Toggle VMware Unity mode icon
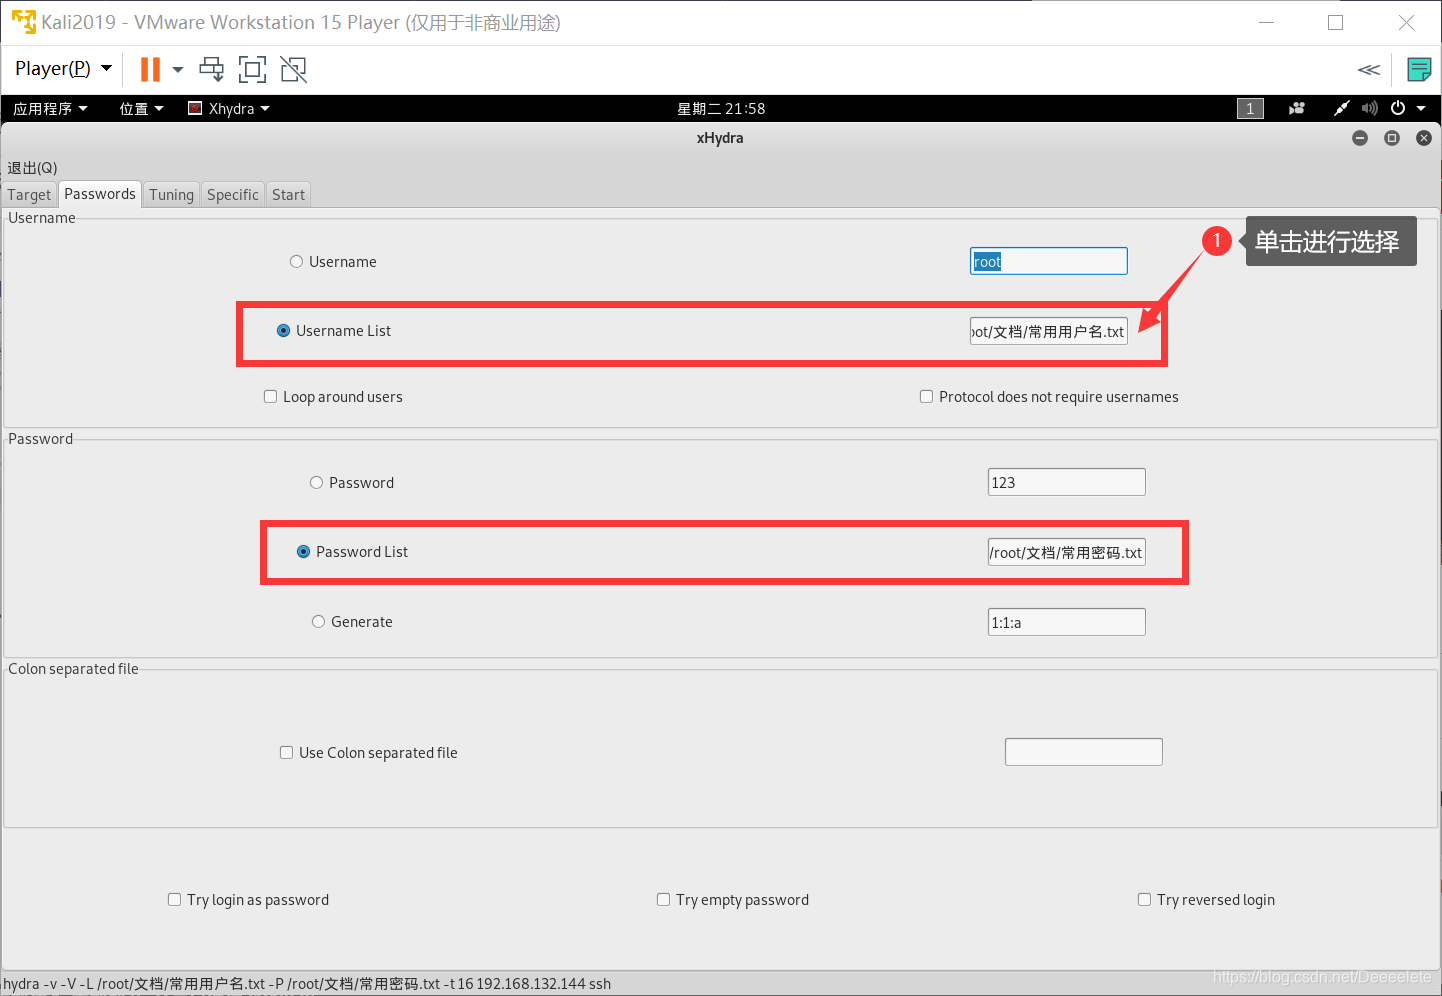1442x996 pixels. (x=294, y=69)
